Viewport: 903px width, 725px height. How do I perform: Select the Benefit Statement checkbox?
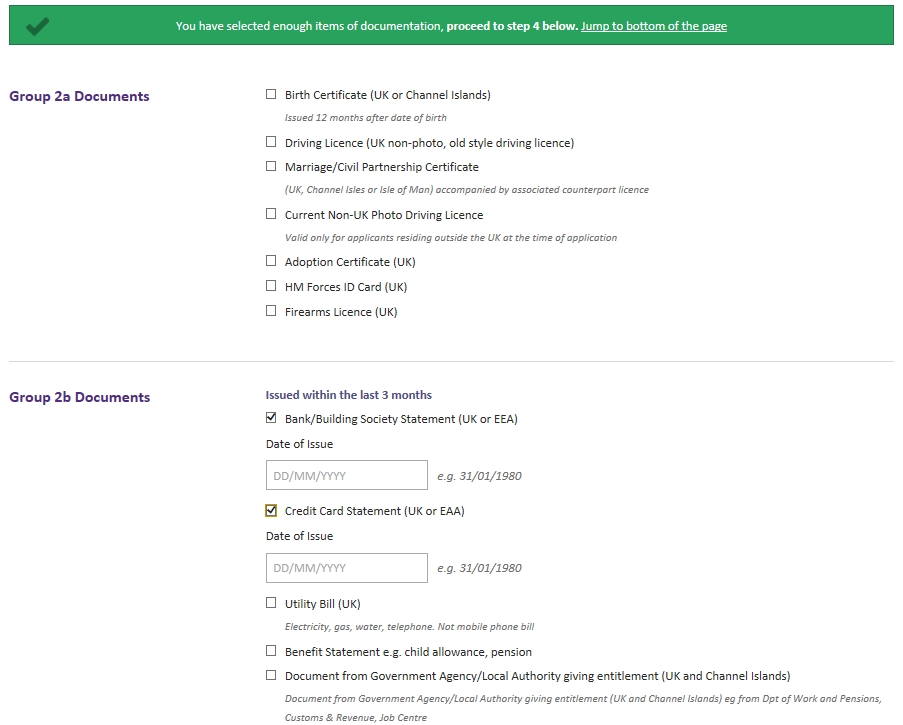click(271, 651)
